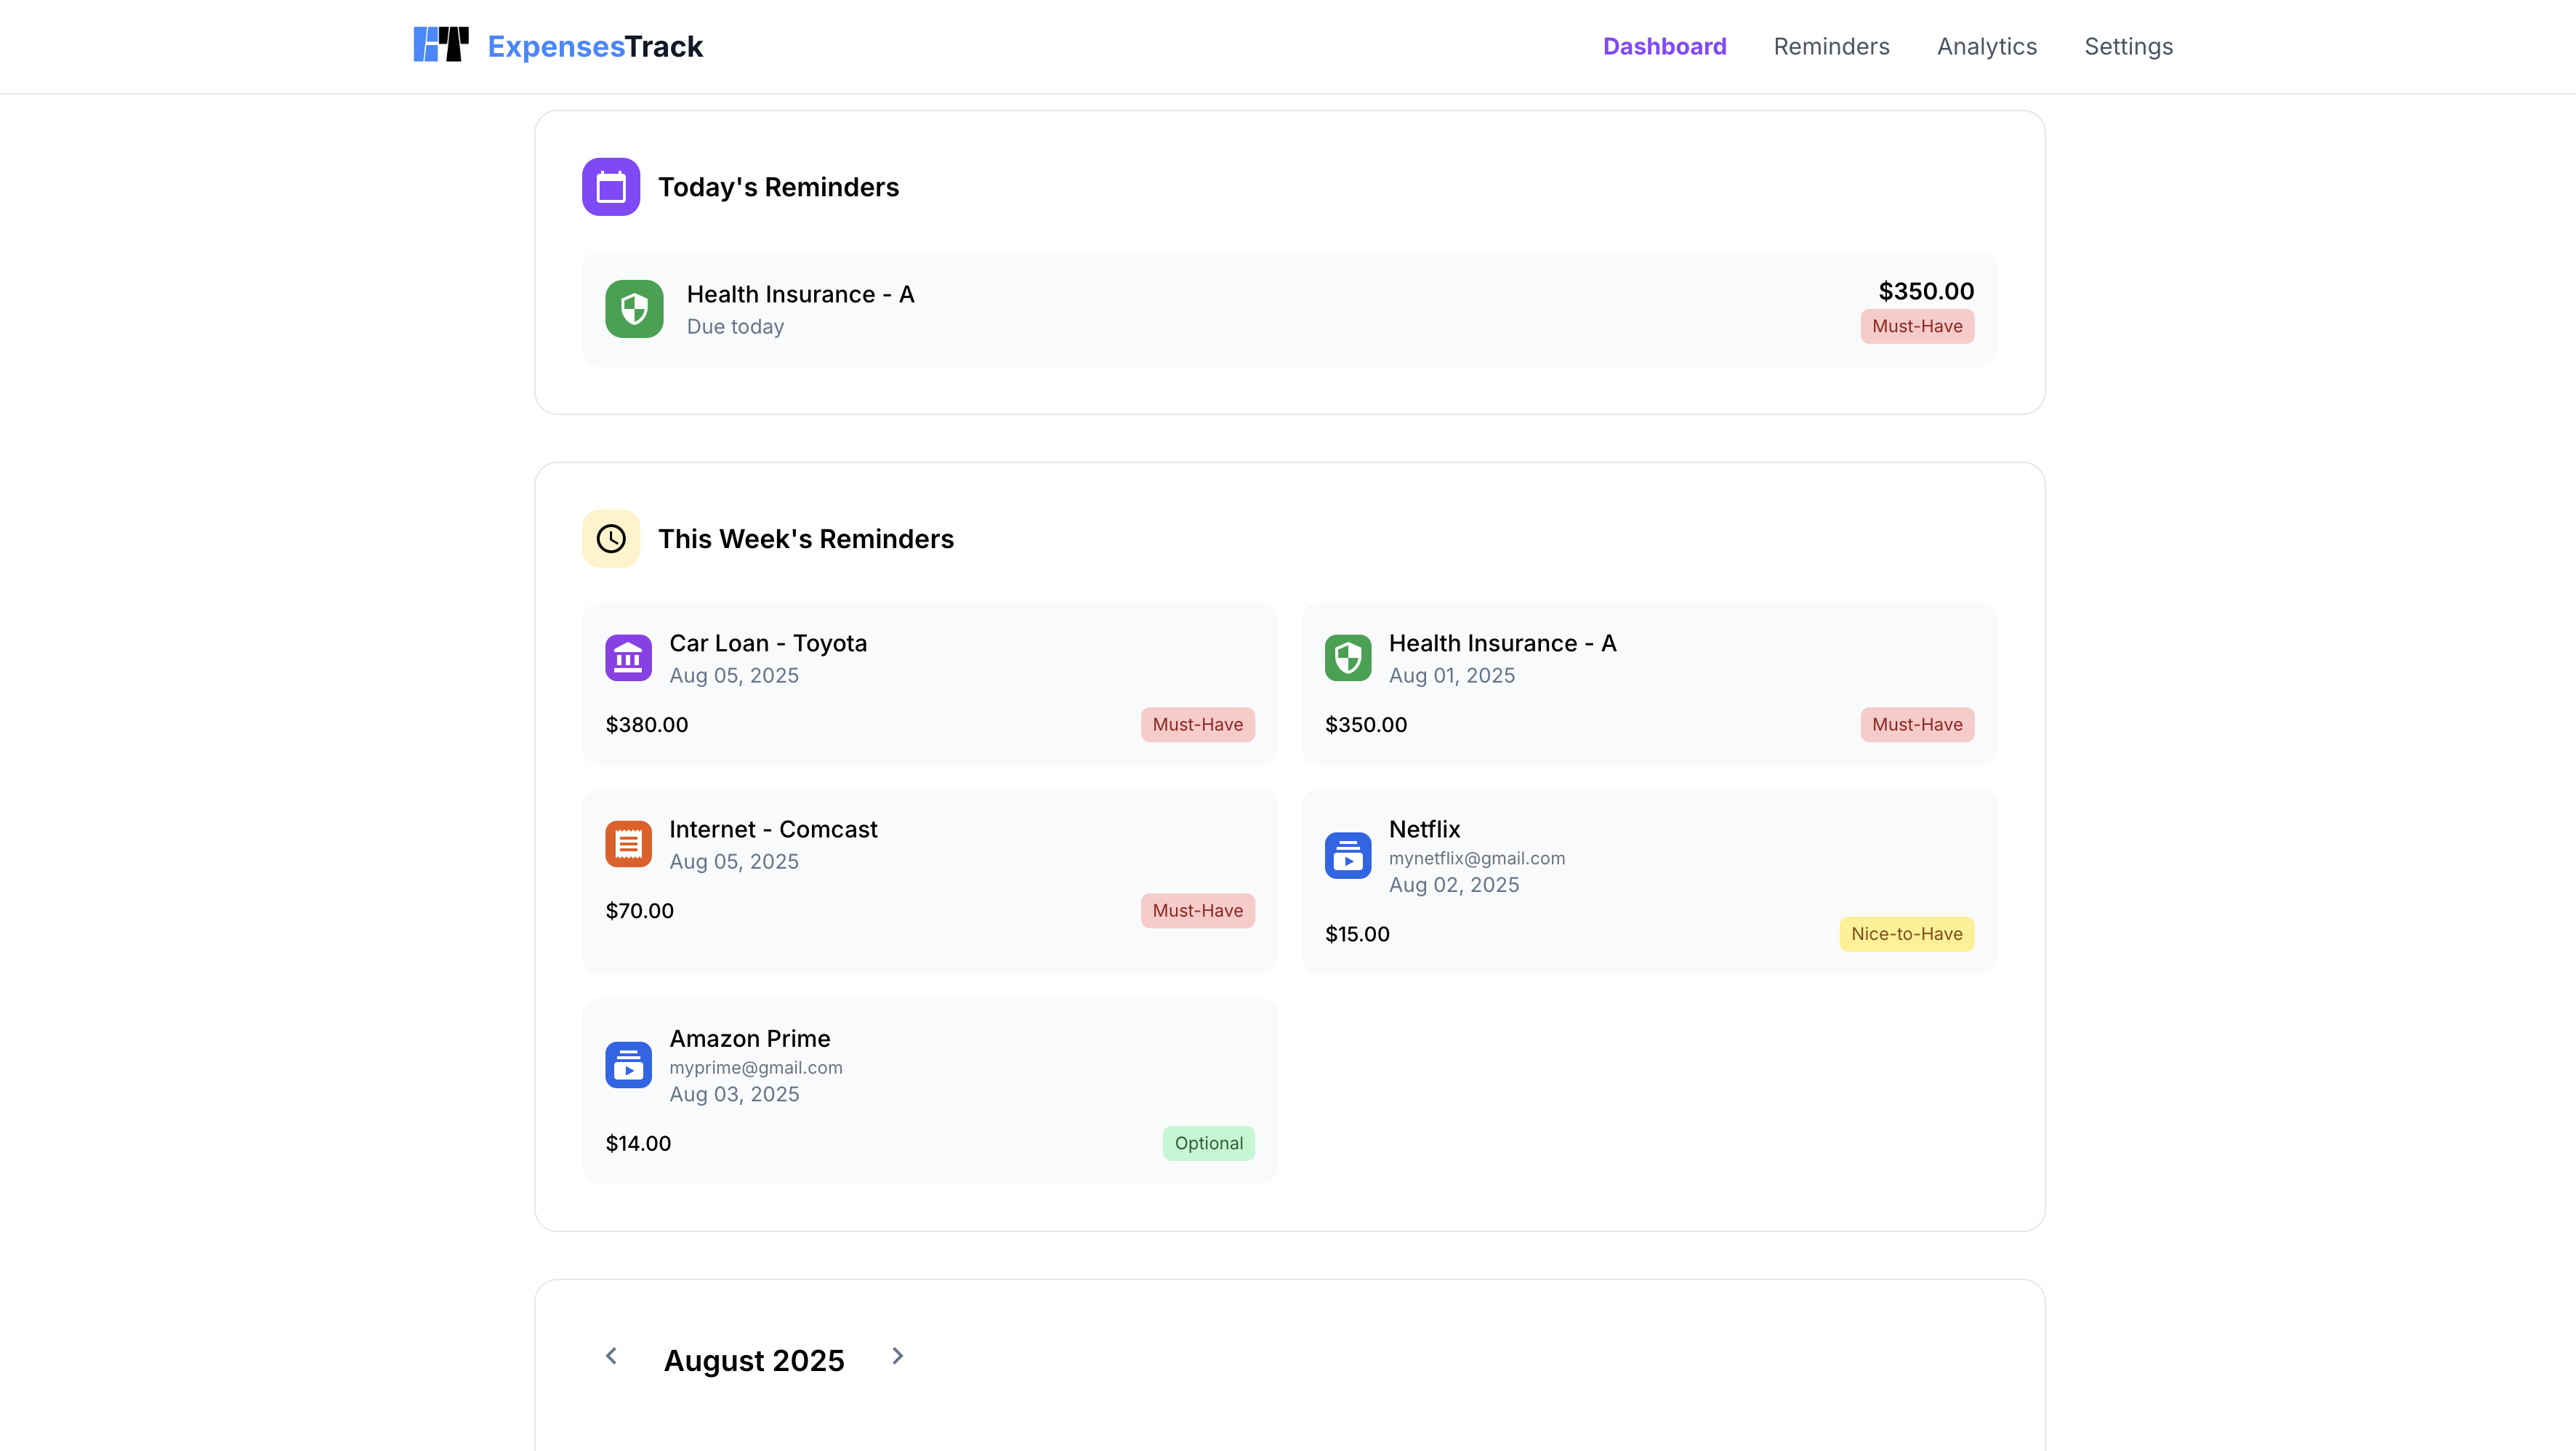Click the orange receipt icon for Internet - Comcast
This screenshot has width=2576, height=1451.
pyautogui.click(x=628, y=844)
